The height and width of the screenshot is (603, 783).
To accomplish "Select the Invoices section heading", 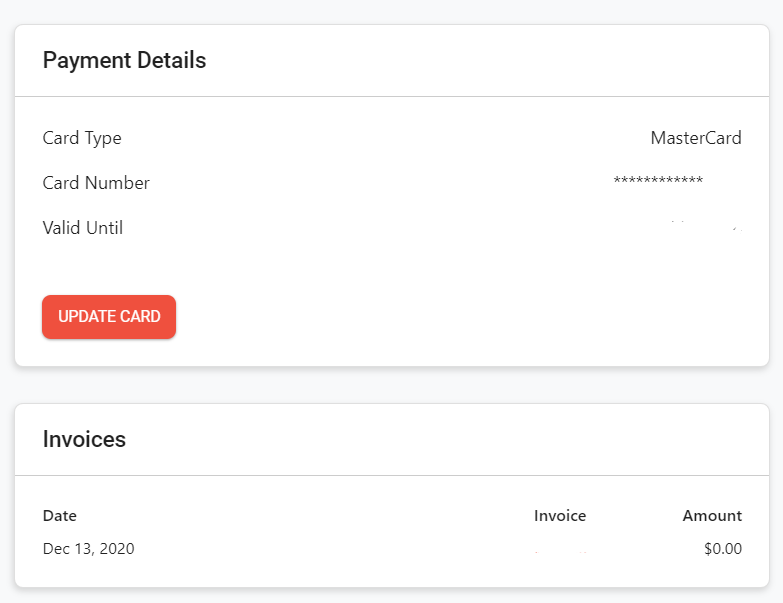I will point(84,439).
